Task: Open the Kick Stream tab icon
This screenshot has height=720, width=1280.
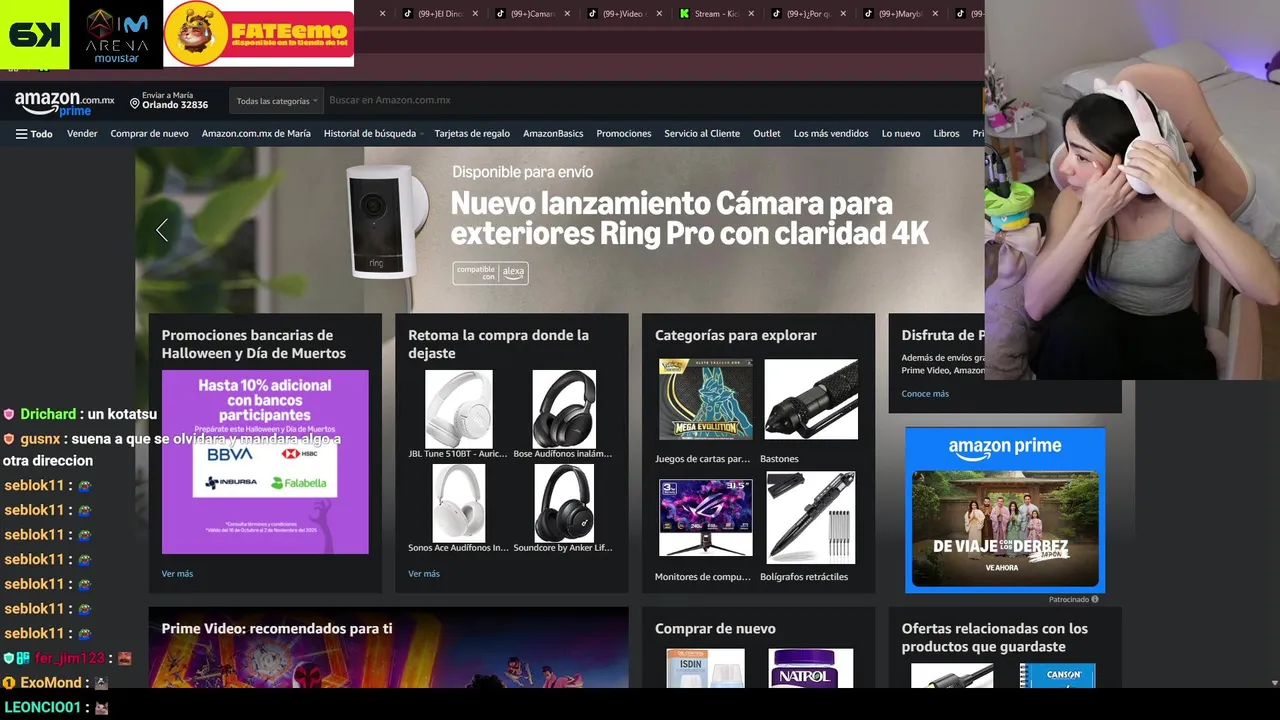Action: point(684,14)
